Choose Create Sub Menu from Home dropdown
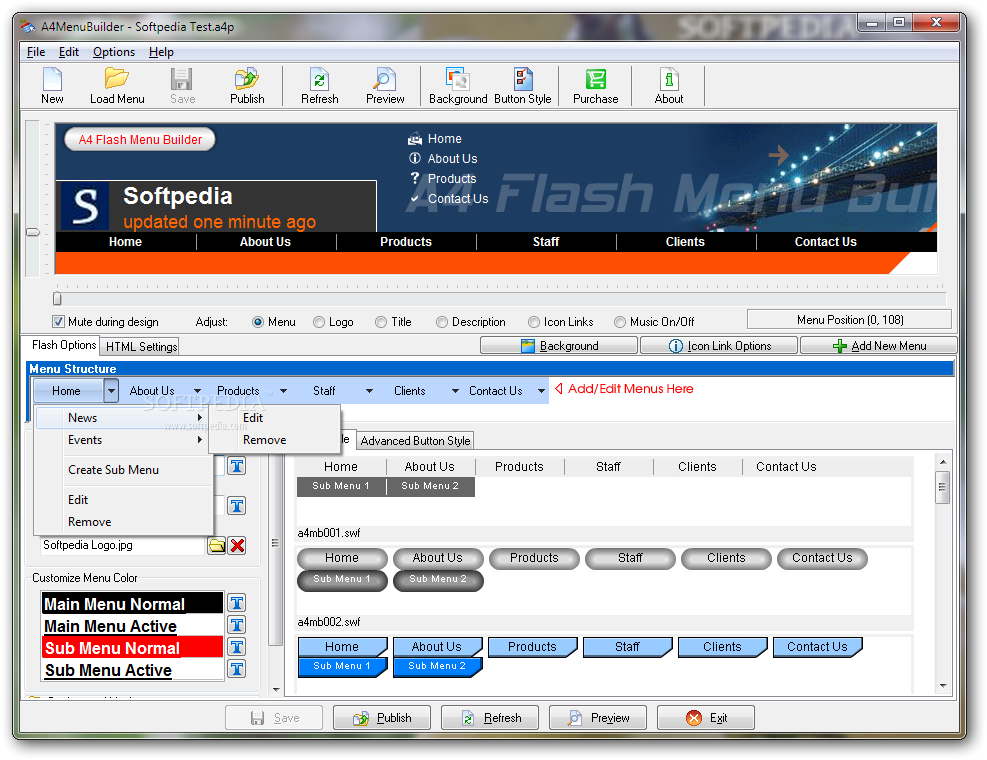987x760 pixels. (x=113, y=470)
